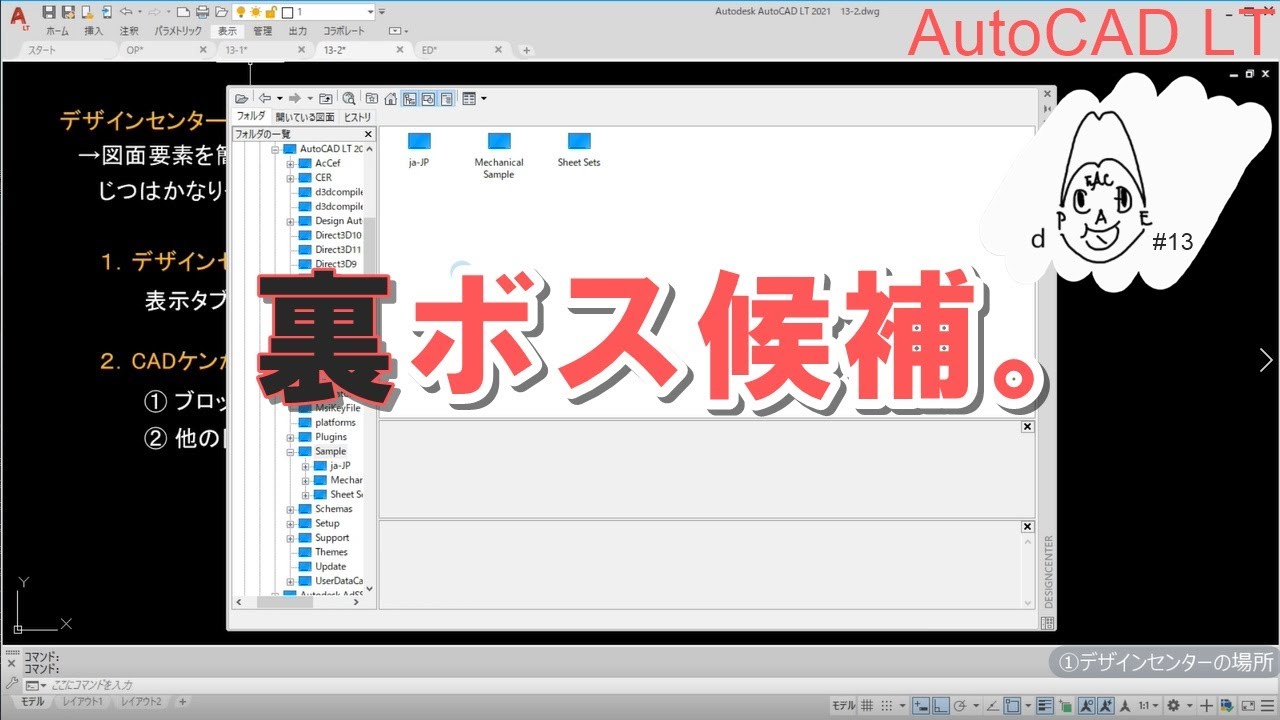
Task: Click DesignCenter Forward arrow
Action: tap(295, 98)
